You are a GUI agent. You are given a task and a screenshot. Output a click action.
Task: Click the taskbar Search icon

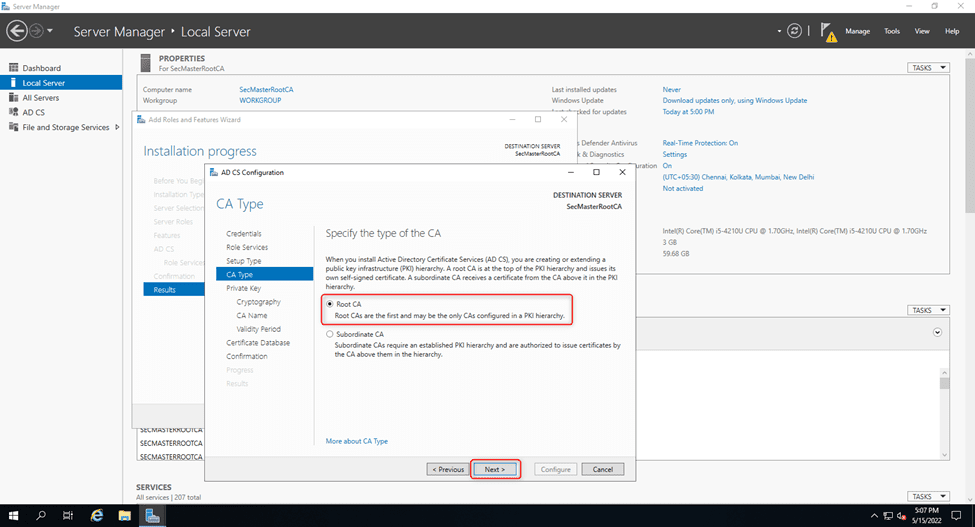(x=41, y=515)
